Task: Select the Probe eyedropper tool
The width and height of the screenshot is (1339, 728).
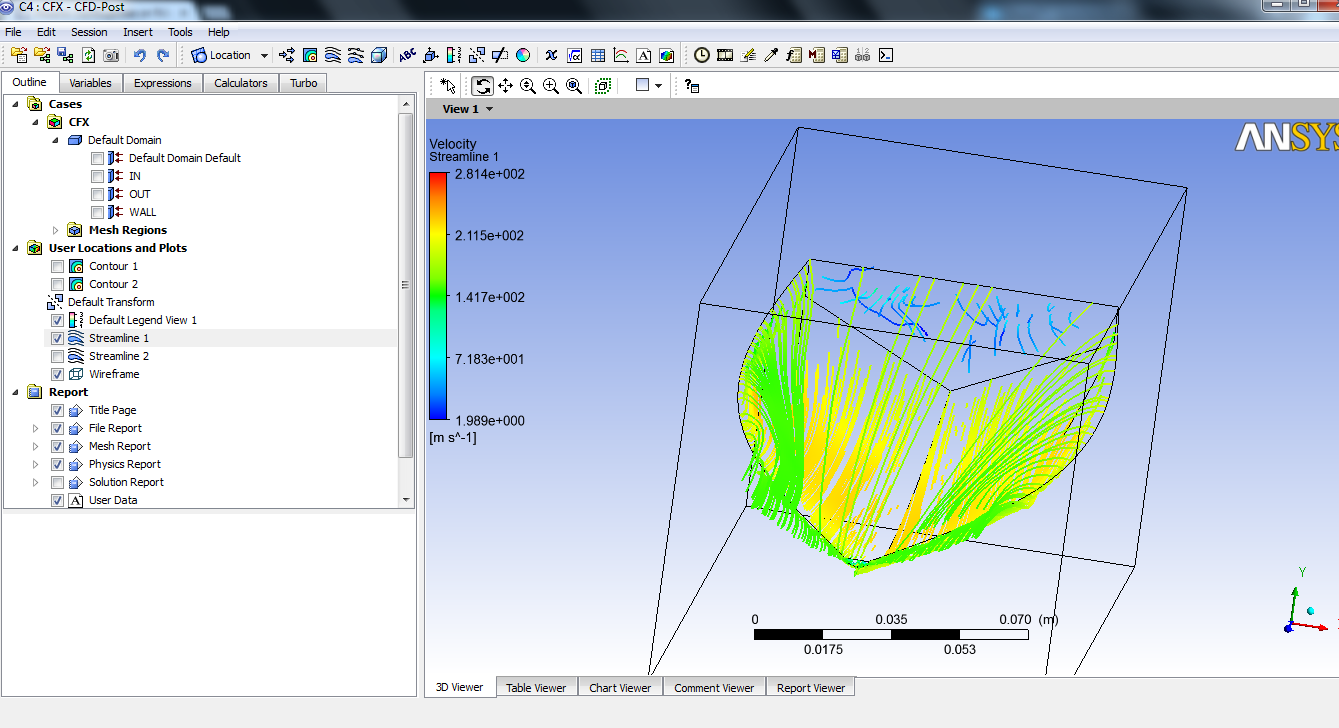Action: tap(771, 55)
